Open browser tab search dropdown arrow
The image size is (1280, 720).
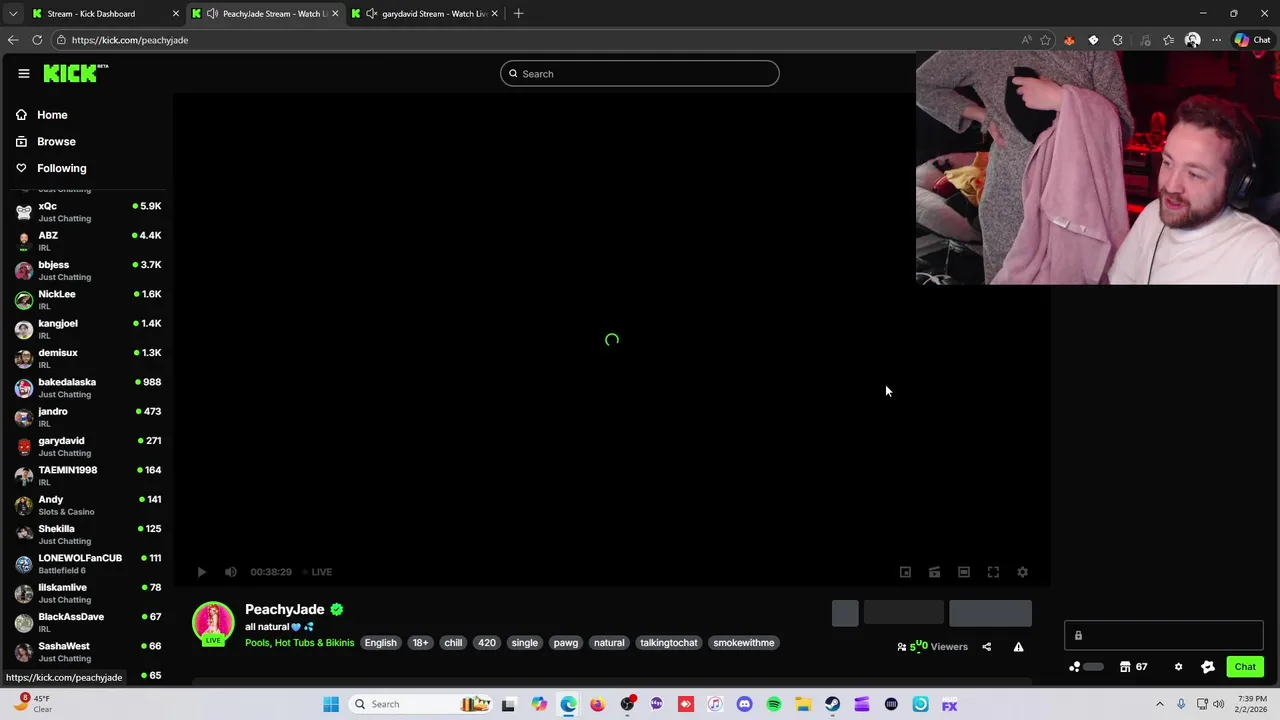(x=12, y=13)
